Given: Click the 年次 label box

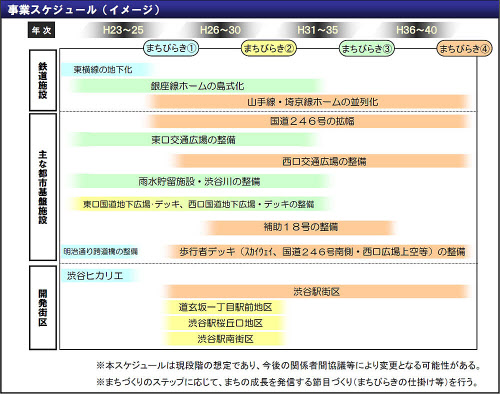Looking at the screenshot, I should pos(41,30).
